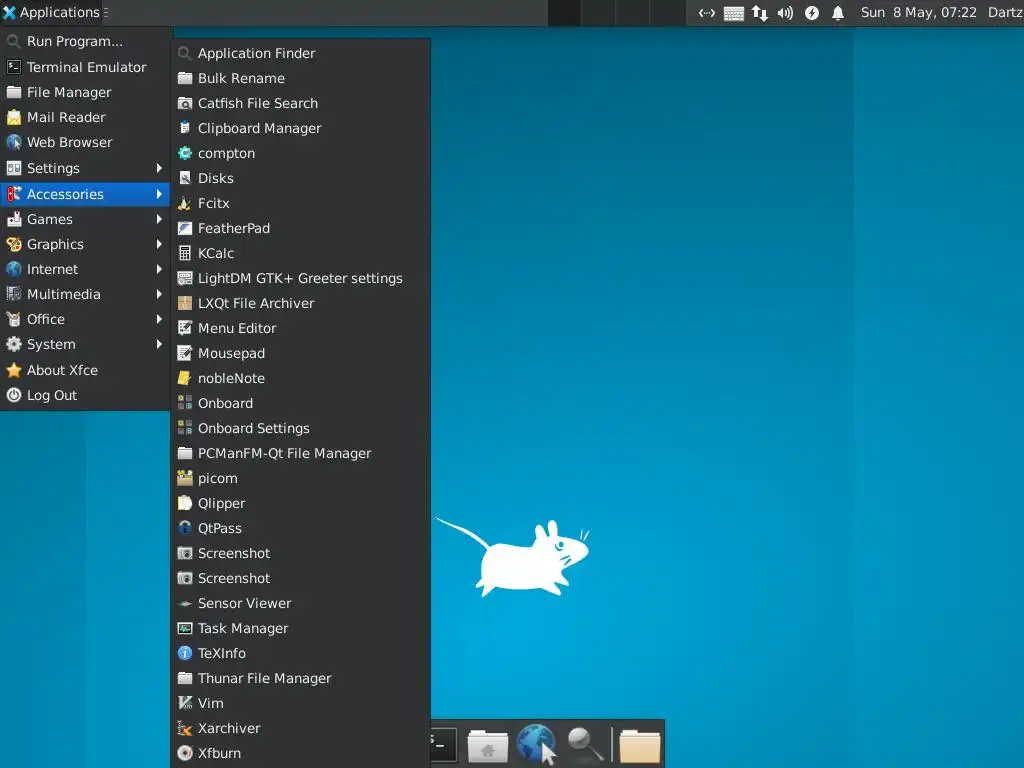The image size is (1024, 768).
Task: Open Onboard on-screen keyboard entry
Action: point(300,404)
